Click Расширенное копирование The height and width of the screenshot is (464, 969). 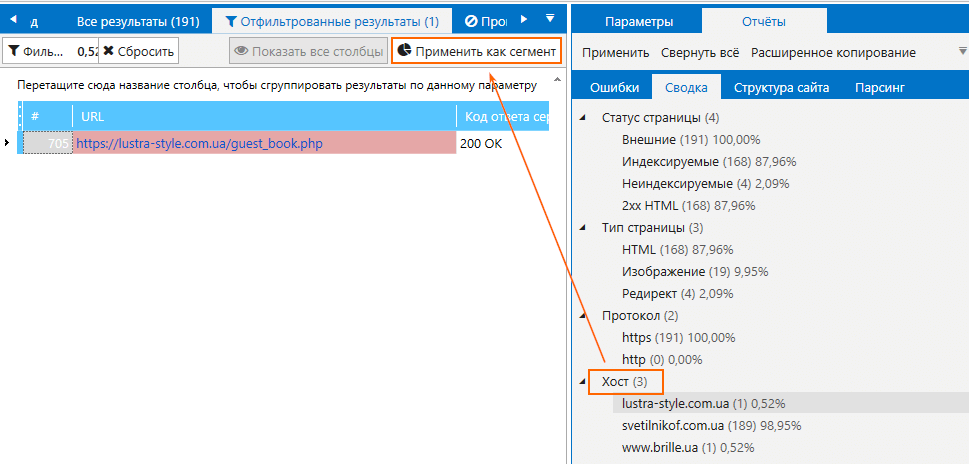[833, 53]
